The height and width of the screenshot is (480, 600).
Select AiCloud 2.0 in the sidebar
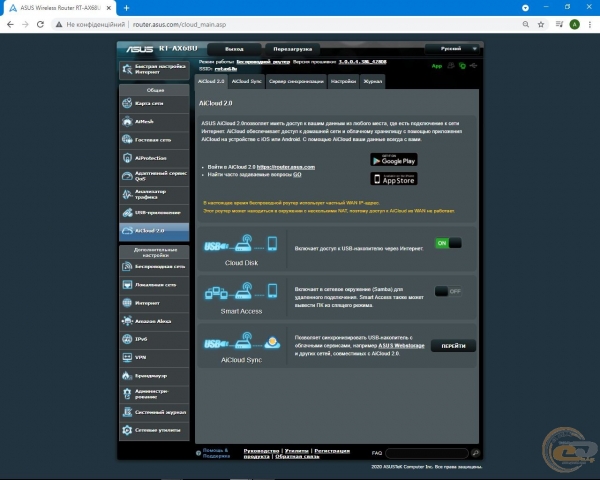pyautogui.click(x=154, y=231)
